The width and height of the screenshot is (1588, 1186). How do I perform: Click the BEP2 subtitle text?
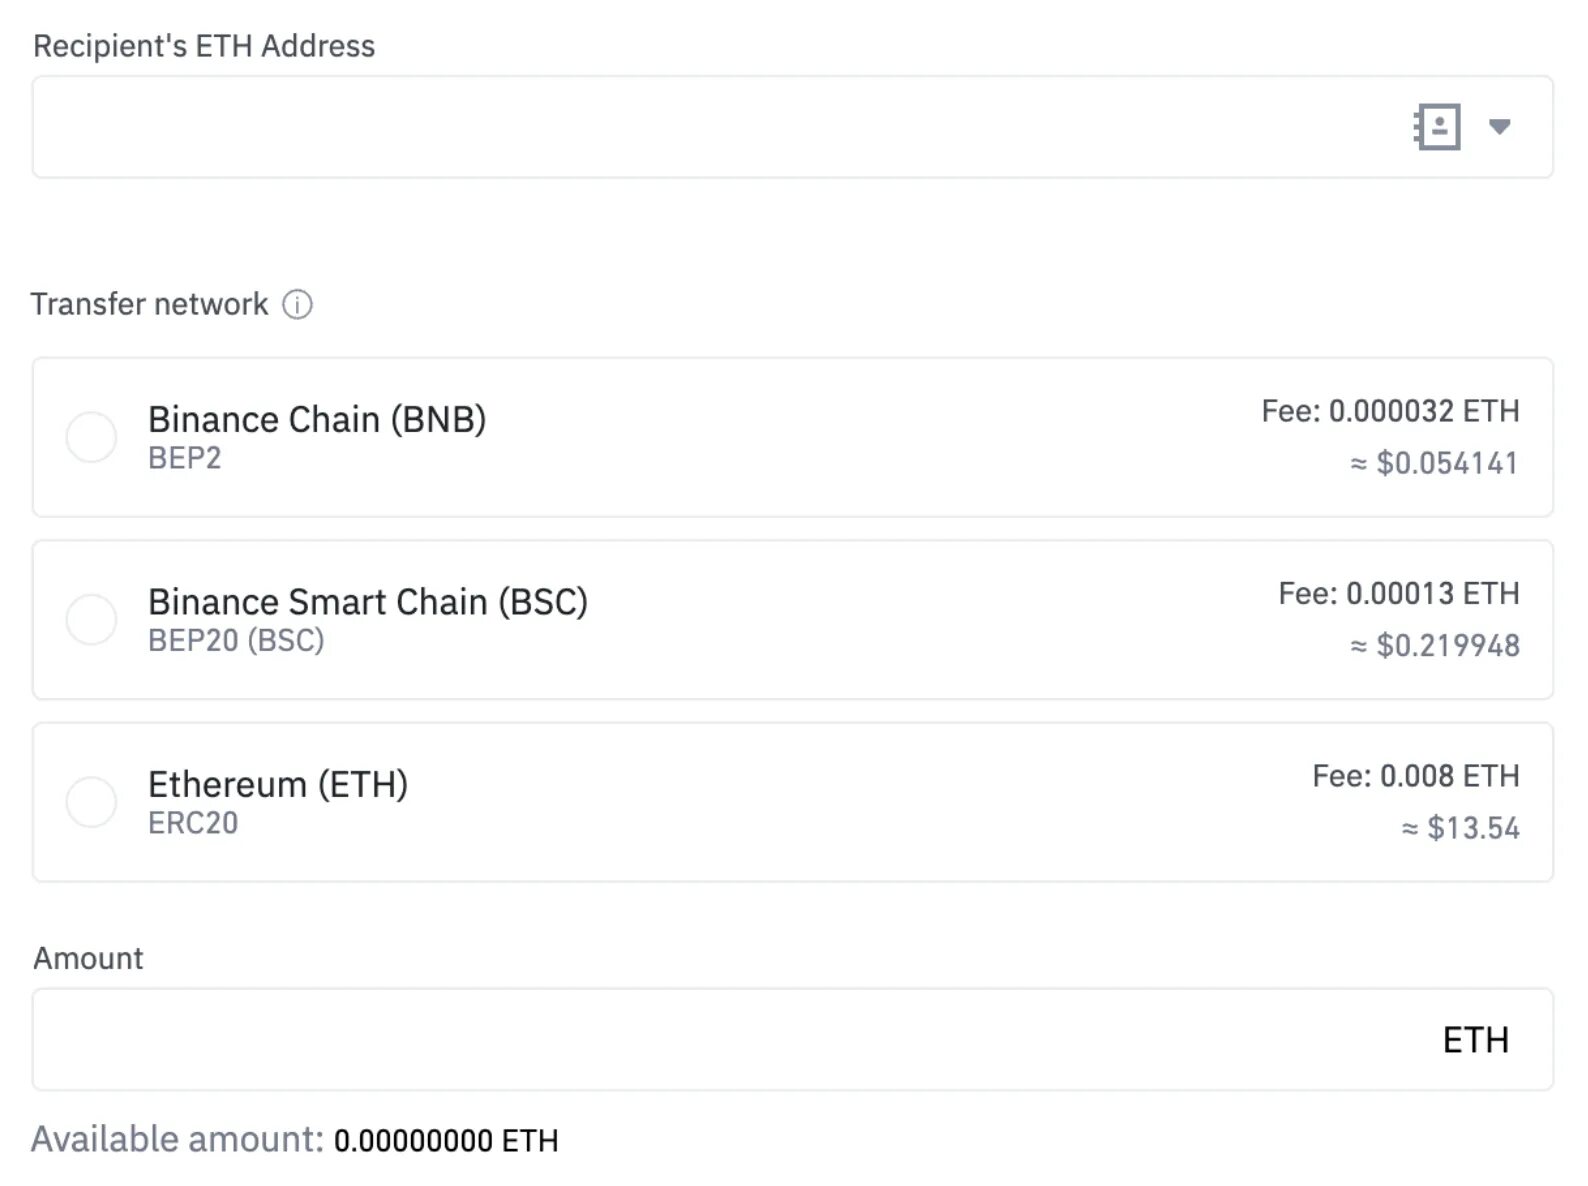coord(185,458)
